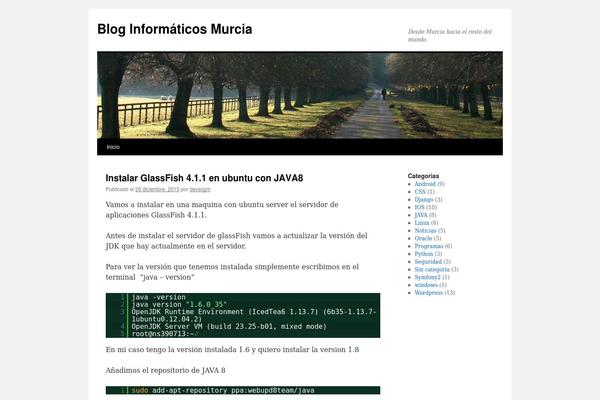The width and height of the screenshot is (600, 400).
Task: Open the author link devsogm
Action: click(200, 189)
